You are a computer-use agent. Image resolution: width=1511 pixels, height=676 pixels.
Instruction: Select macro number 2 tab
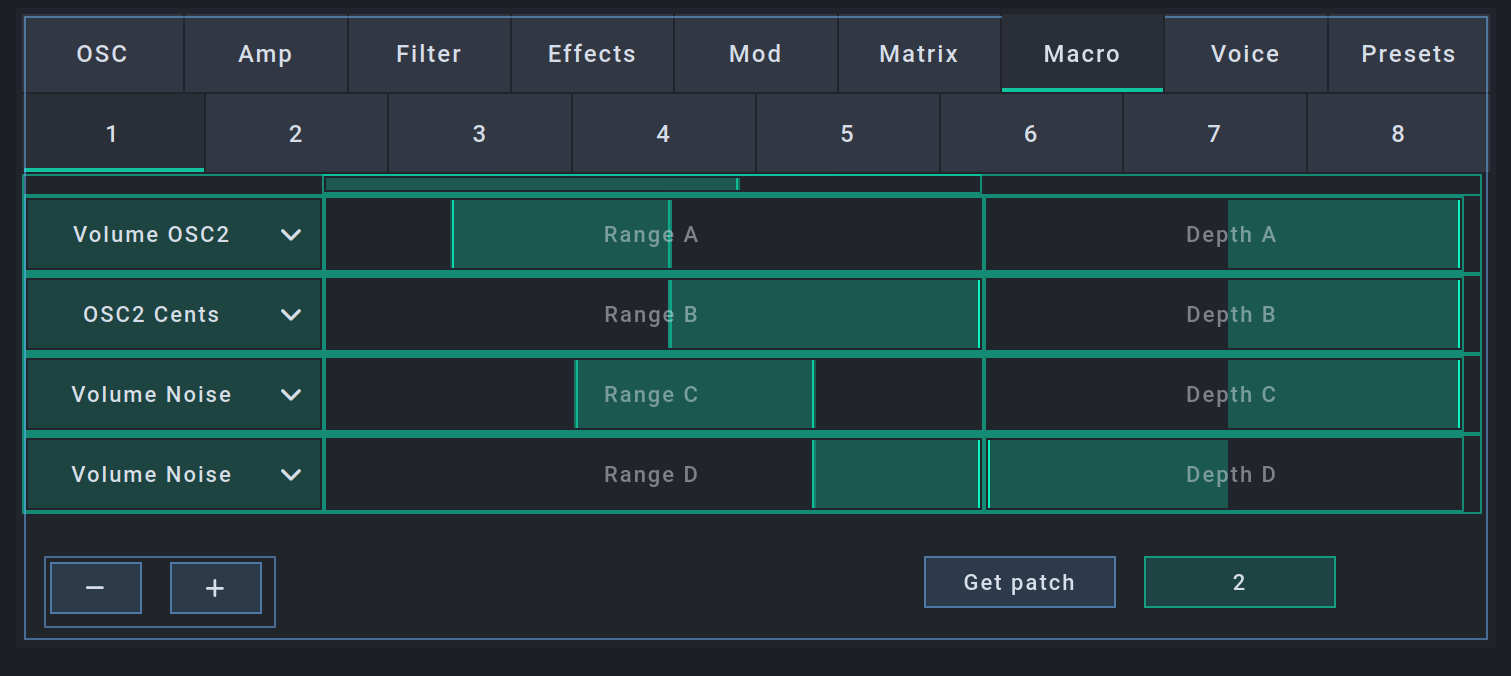296,134
